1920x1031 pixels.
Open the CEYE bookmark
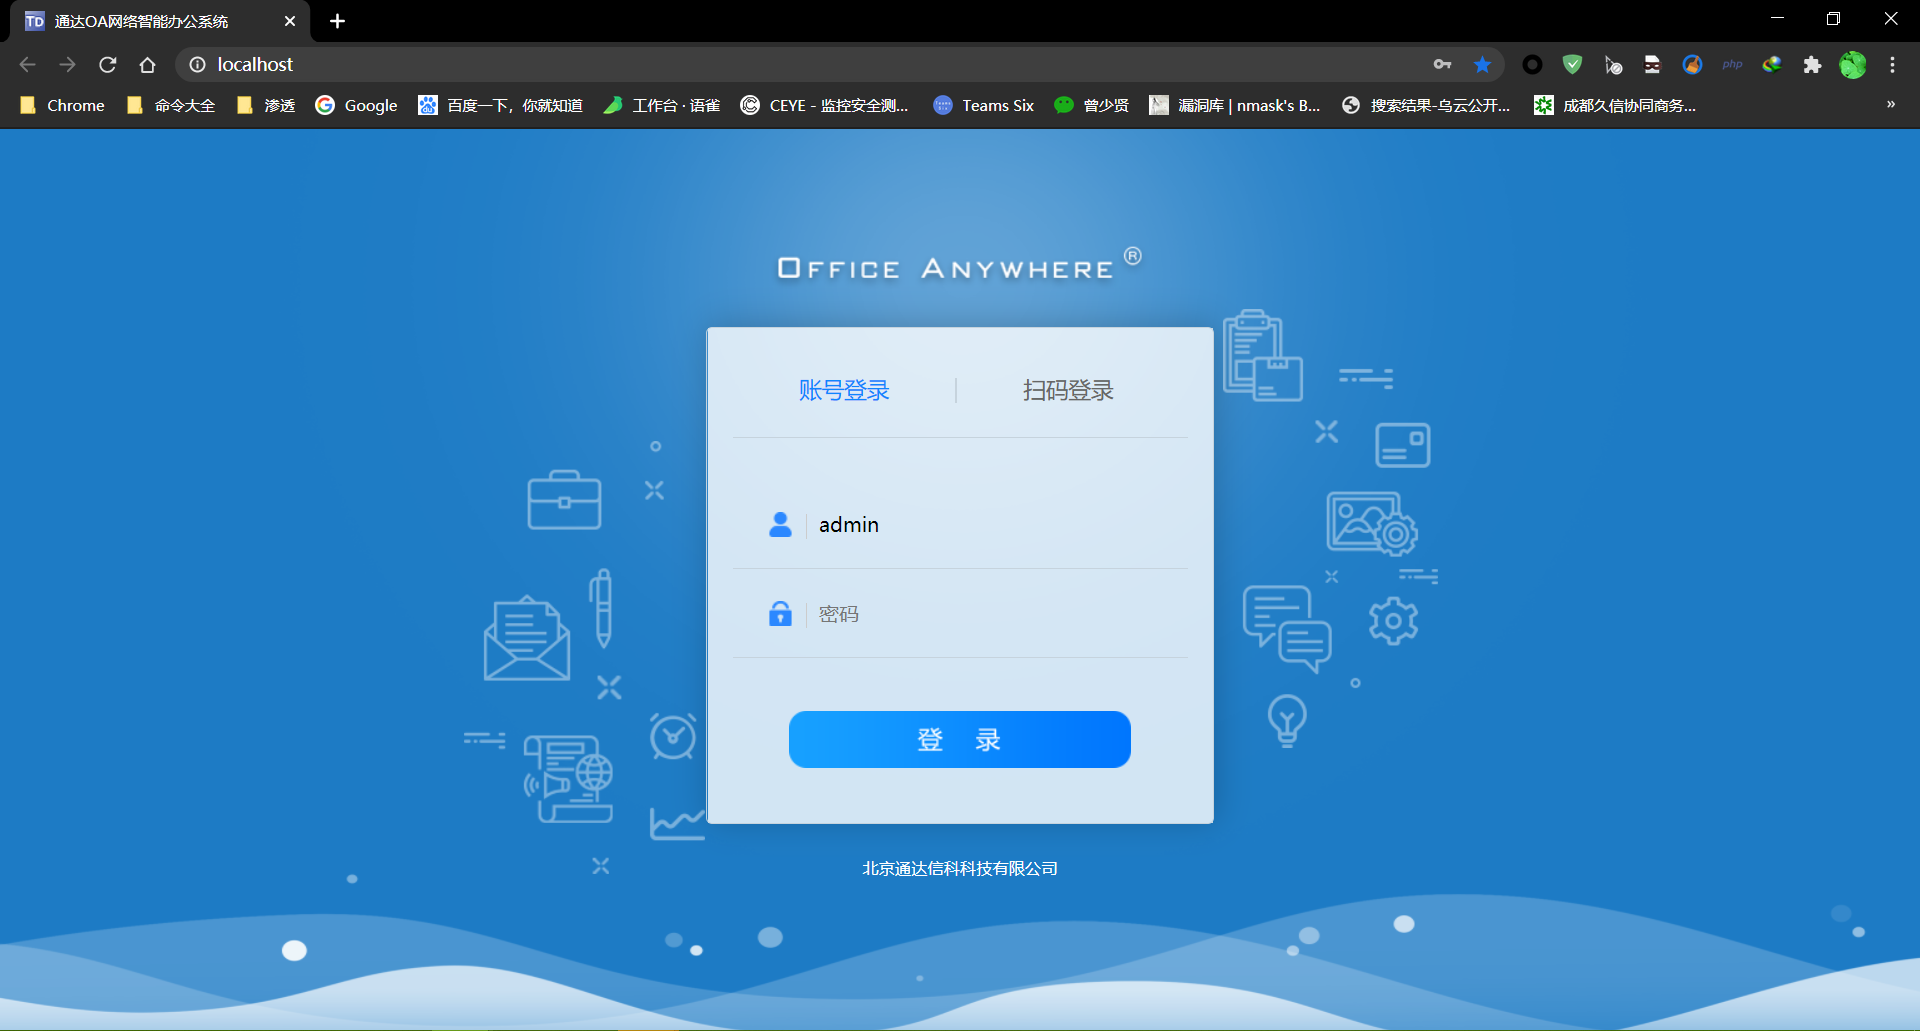point(824,105)
